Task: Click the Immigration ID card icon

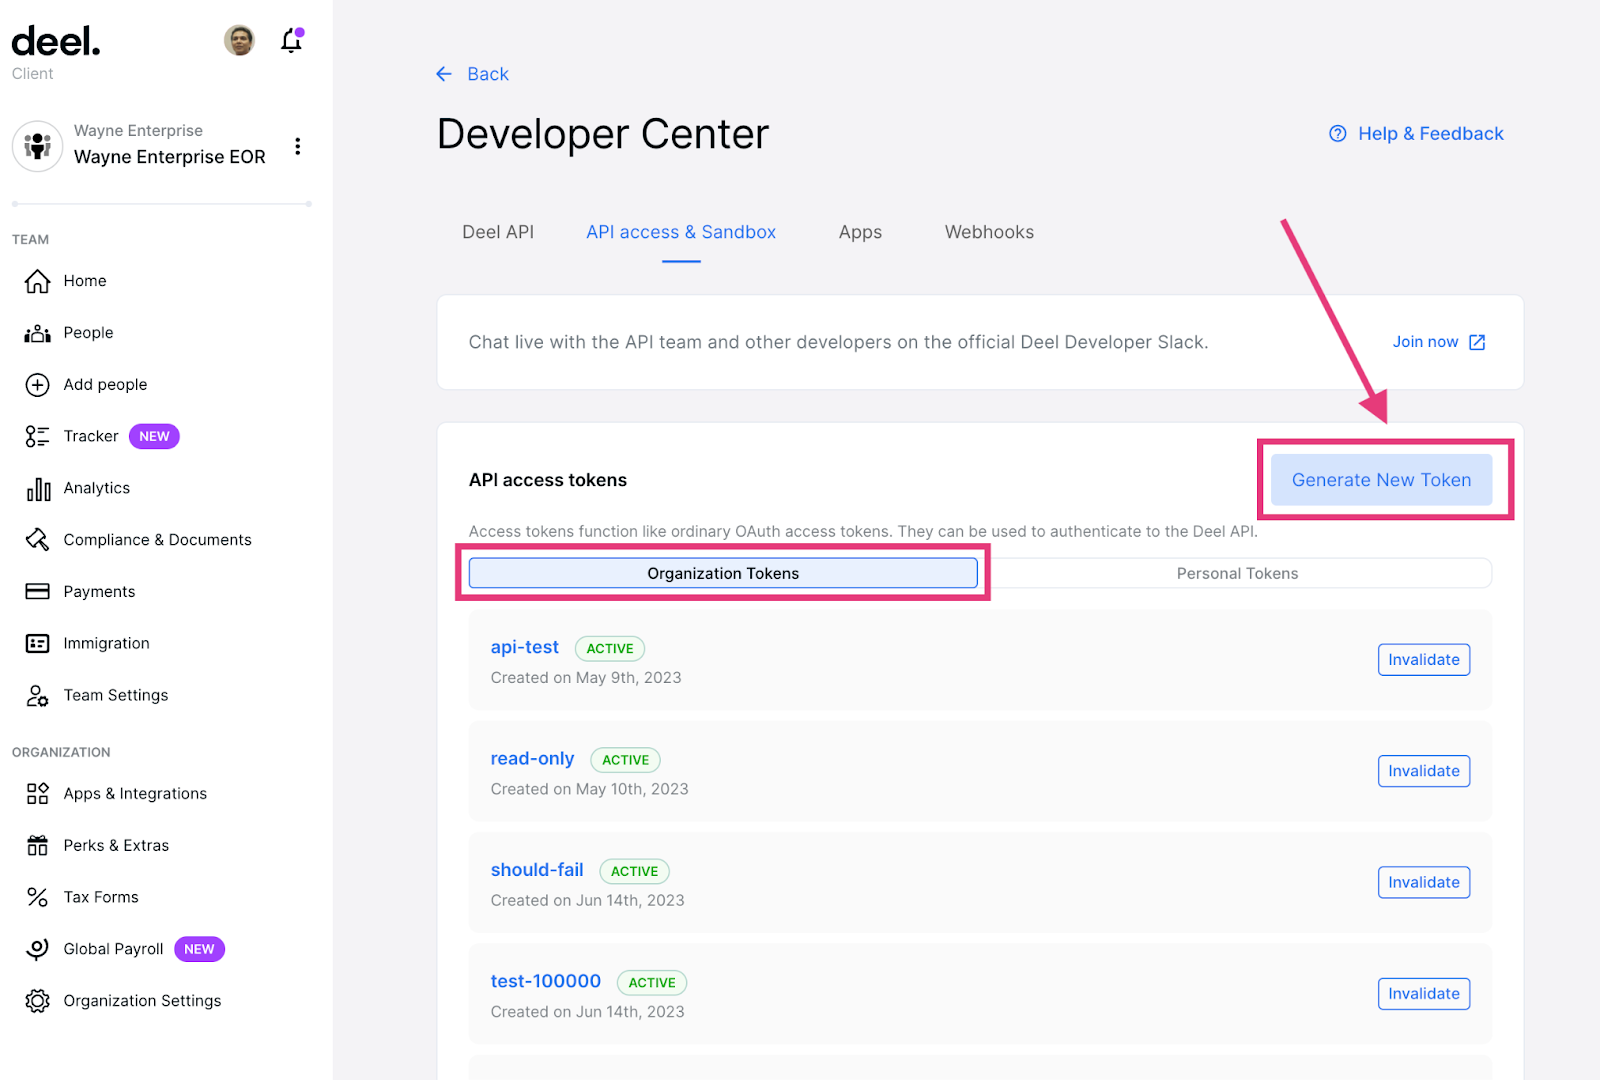Action: pyautogui.click(x=37, y=644)
